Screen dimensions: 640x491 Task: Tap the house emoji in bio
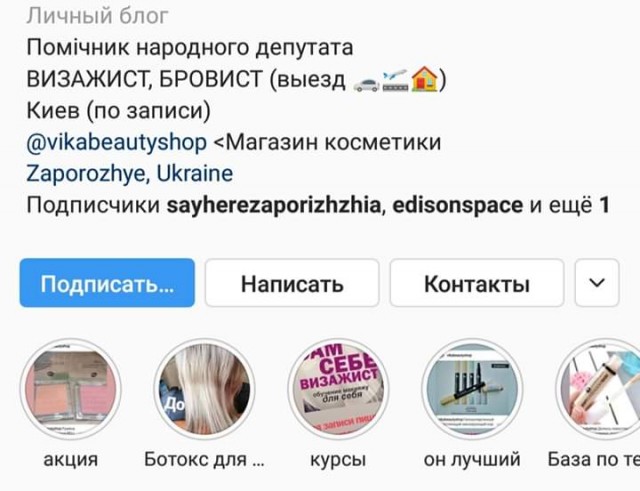click(425, 79)
